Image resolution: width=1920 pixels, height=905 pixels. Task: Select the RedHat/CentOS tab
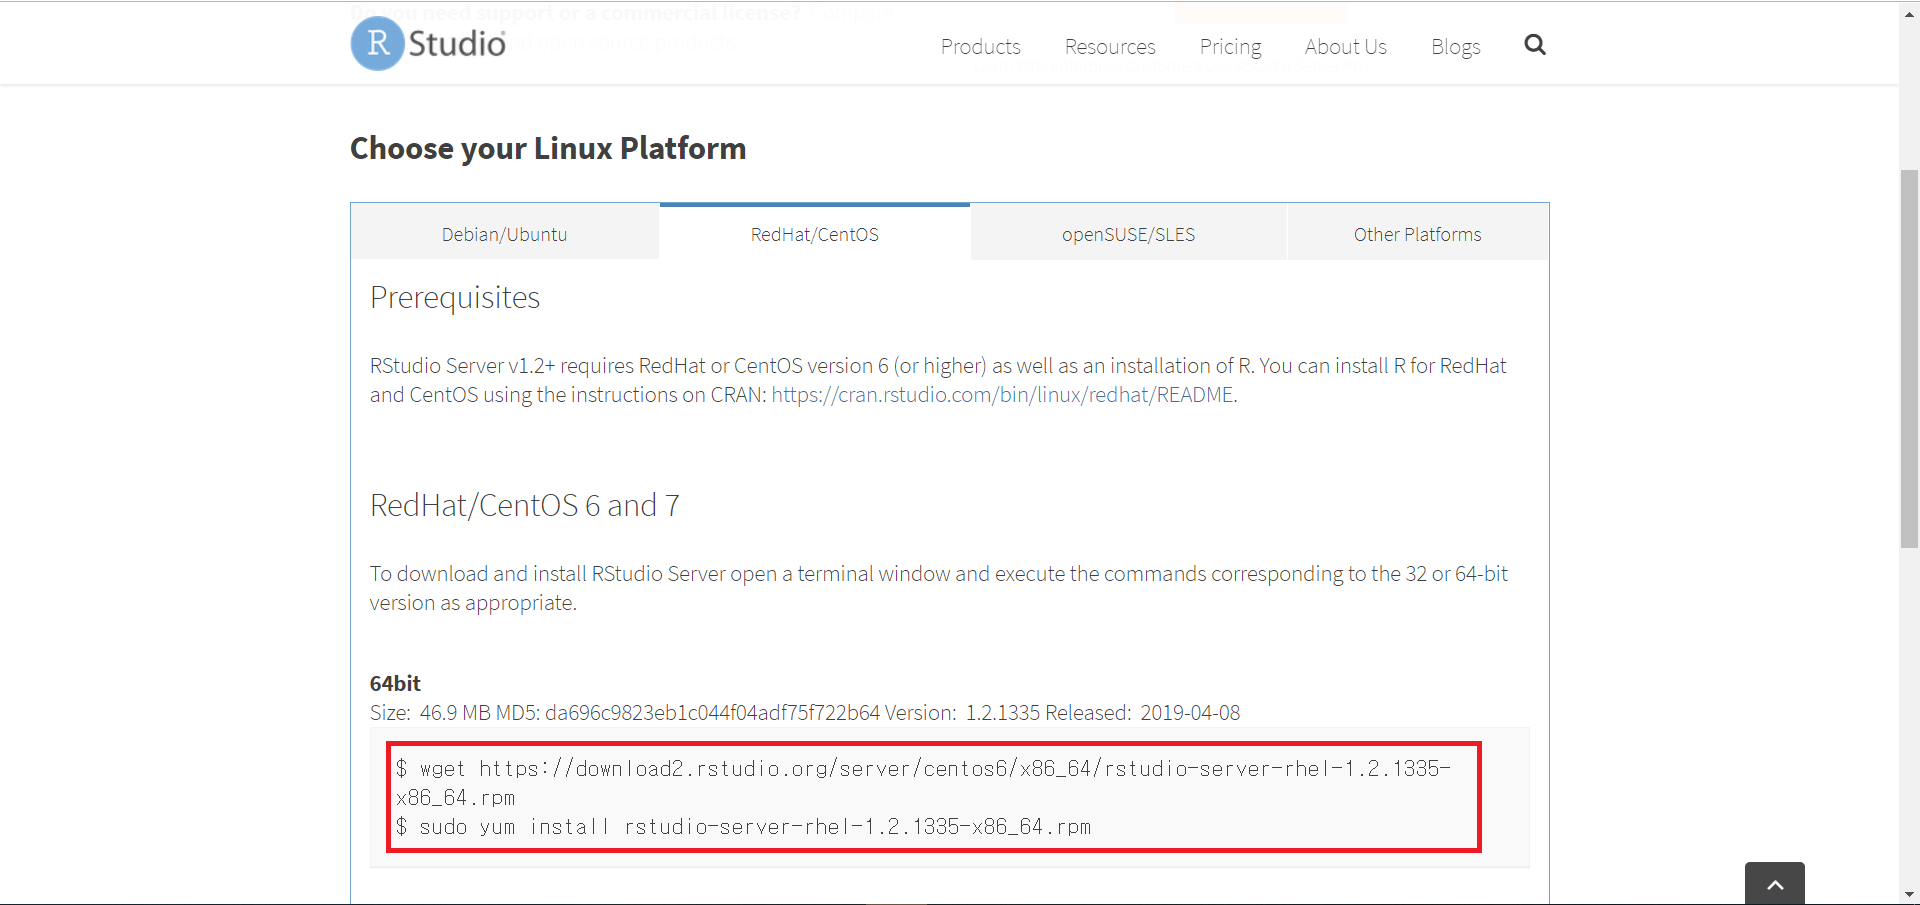pyautogui.click(x=815, y=233)
